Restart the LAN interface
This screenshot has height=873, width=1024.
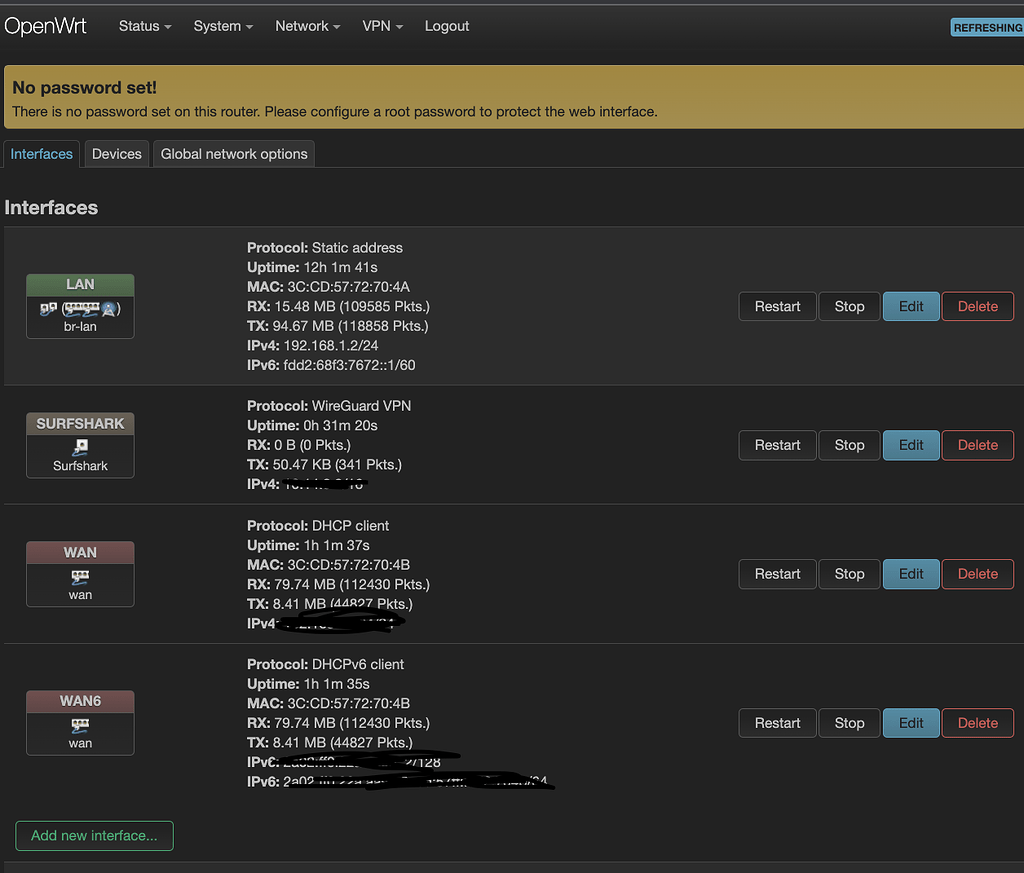point(777,306)
